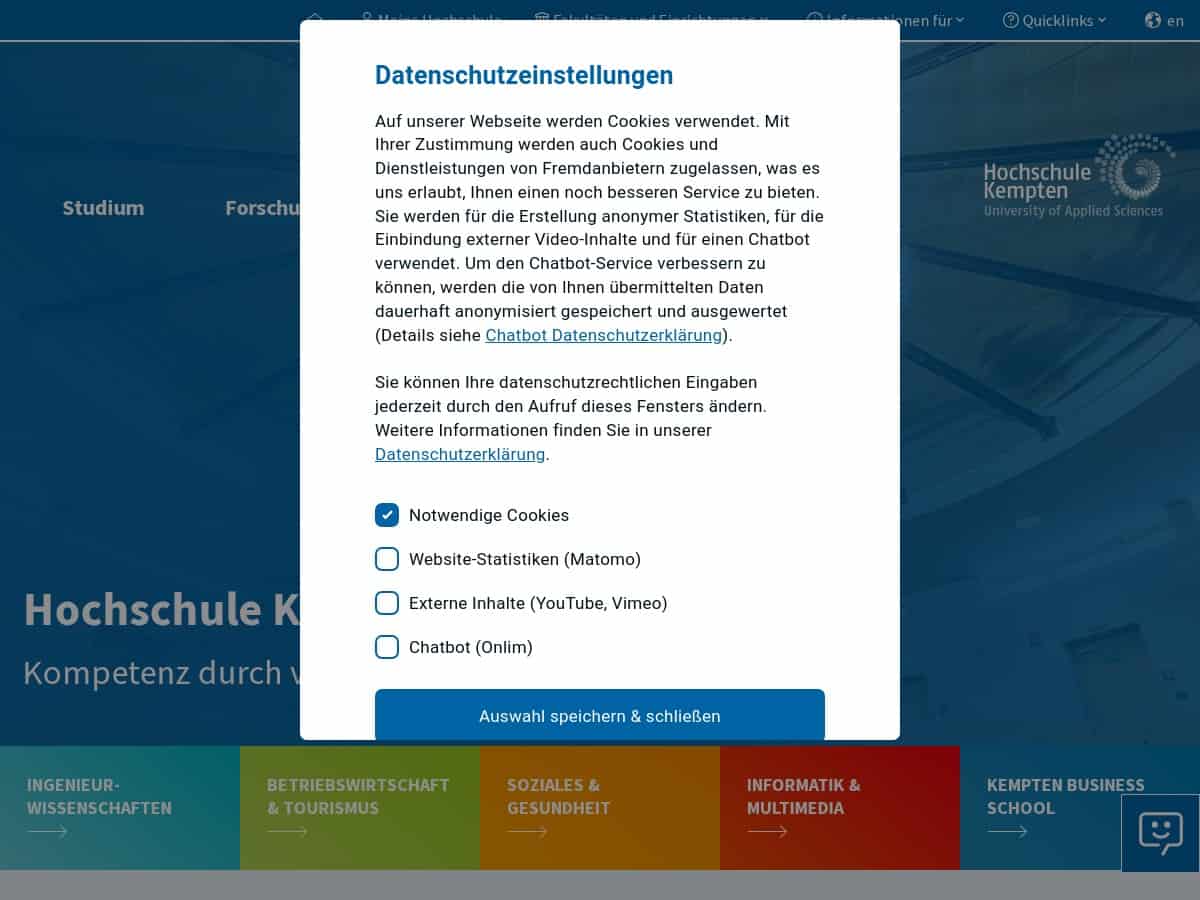The height and width of the screenshot is (900, 1200).
Task: Enable Chatbot (Onlim) checkbox
Action: click(387, 647)
